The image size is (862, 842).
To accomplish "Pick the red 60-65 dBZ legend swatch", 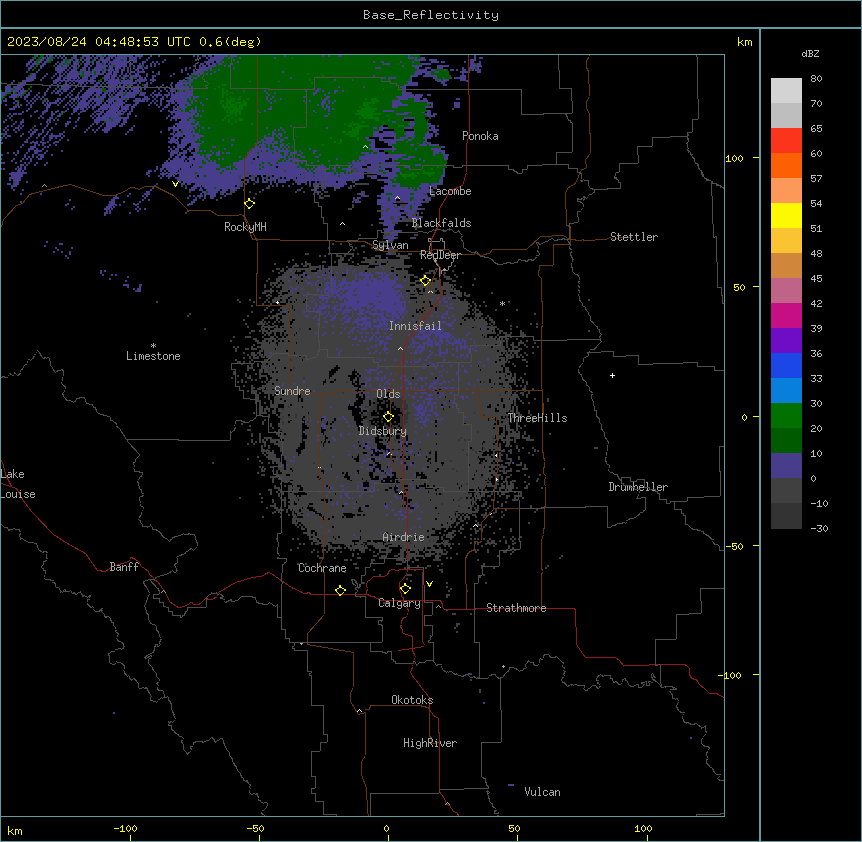I will coord(786,140).
